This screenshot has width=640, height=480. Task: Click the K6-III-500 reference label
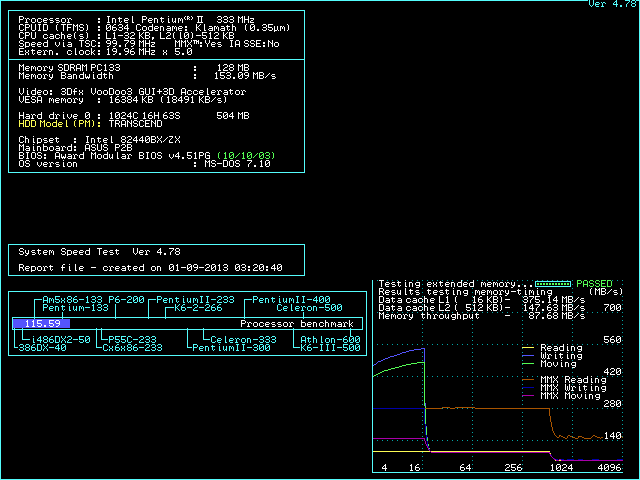[x=330, y=348]
